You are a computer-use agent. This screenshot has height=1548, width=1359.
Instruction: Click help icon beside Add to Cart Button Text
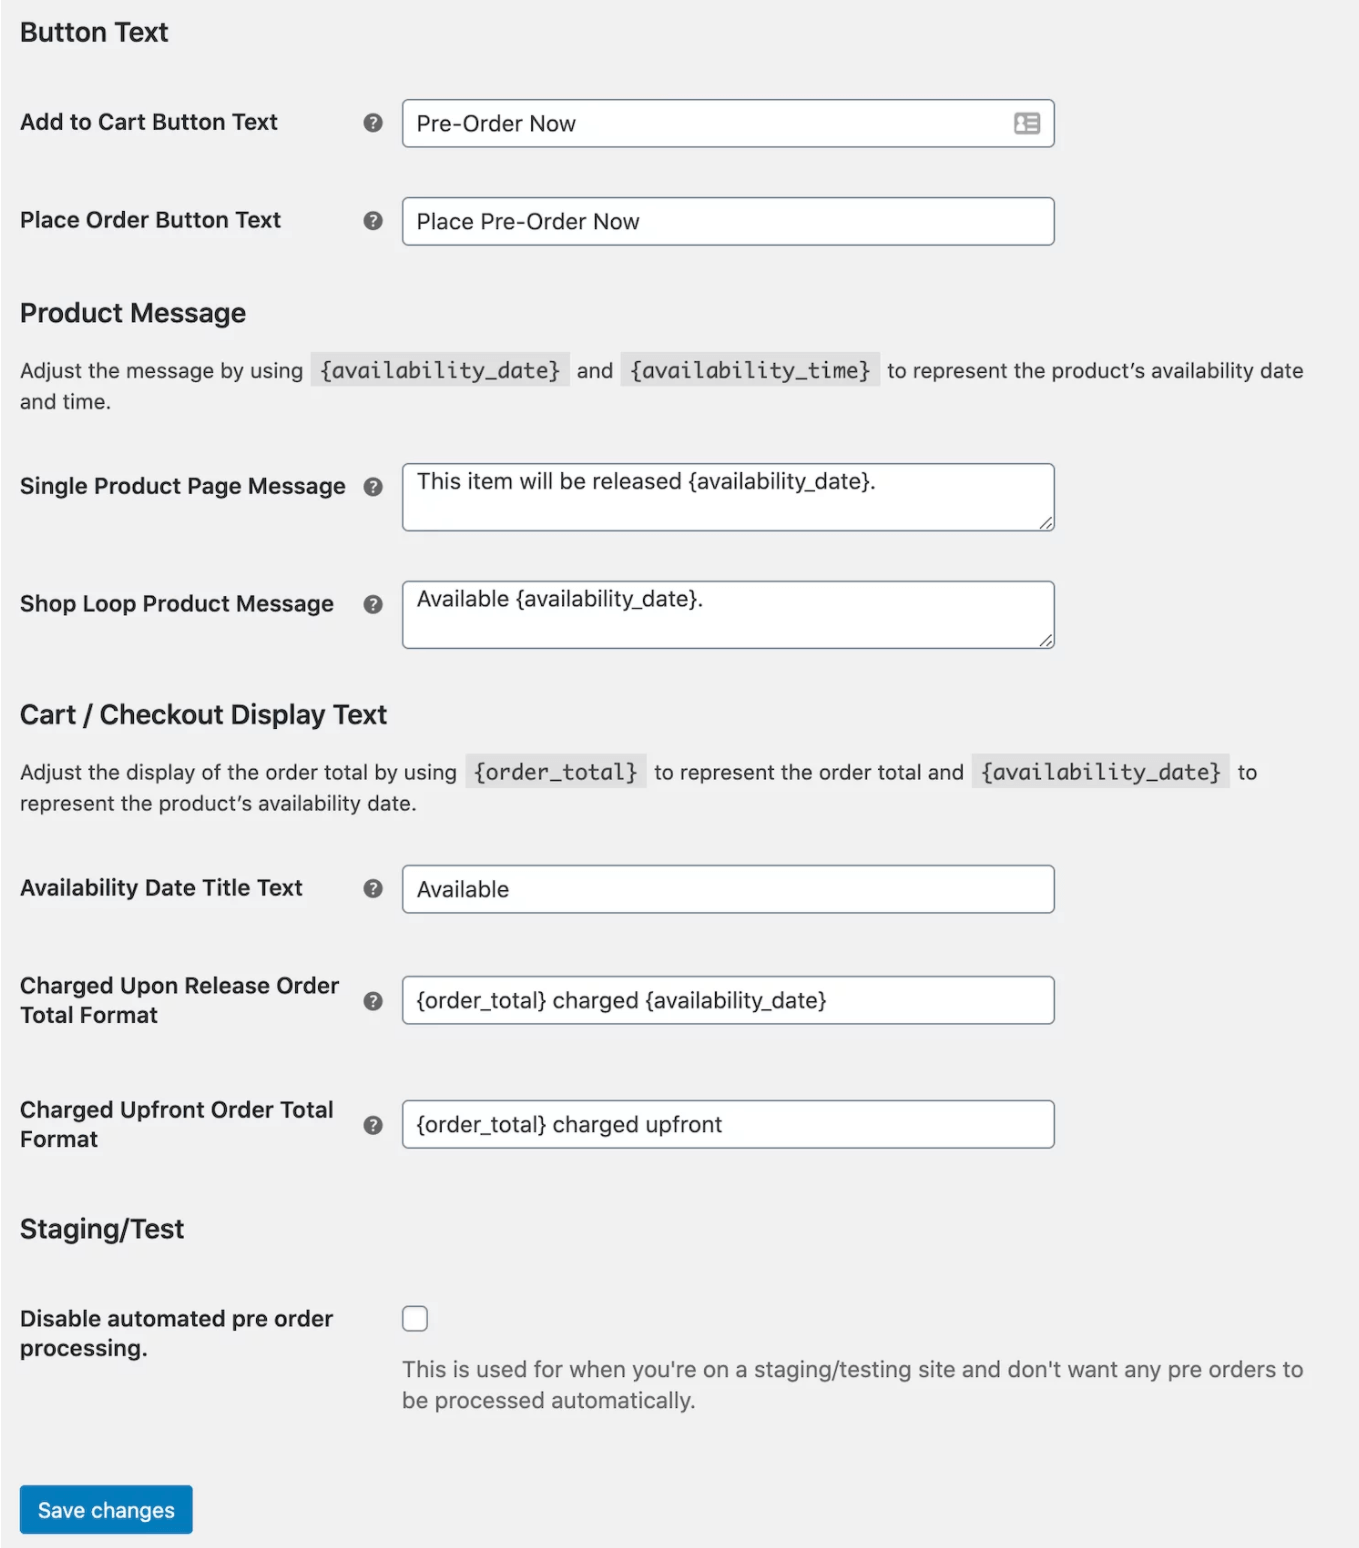(373, 123)
